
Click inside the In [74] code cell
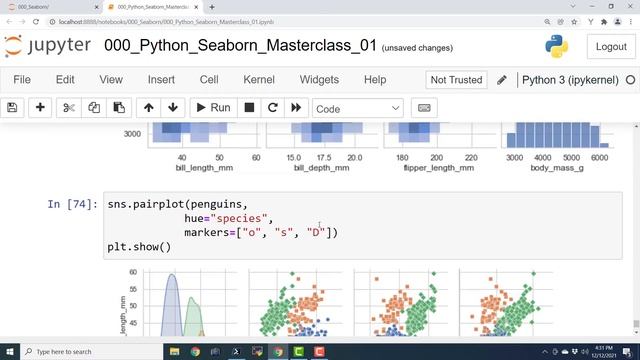363,225
